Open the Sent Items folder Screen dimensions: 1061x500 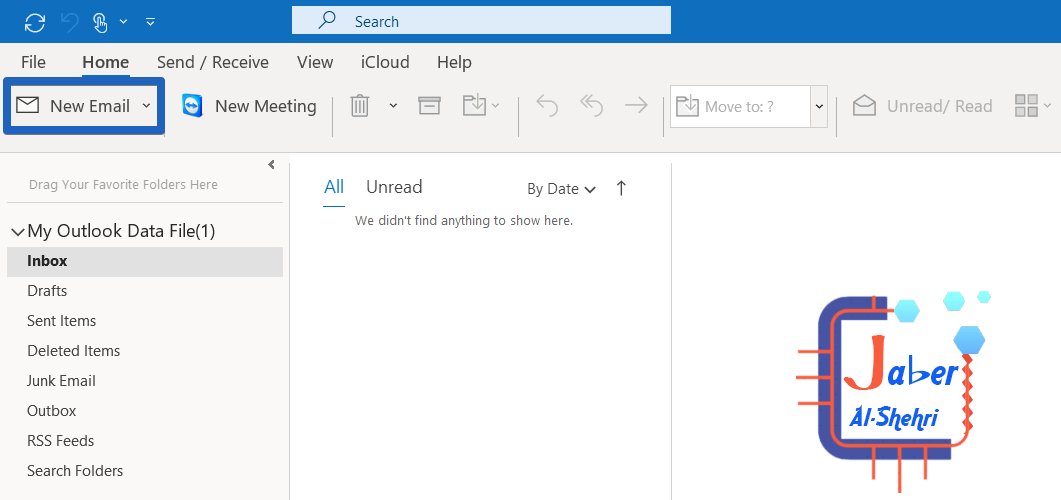tap(62, 321)
